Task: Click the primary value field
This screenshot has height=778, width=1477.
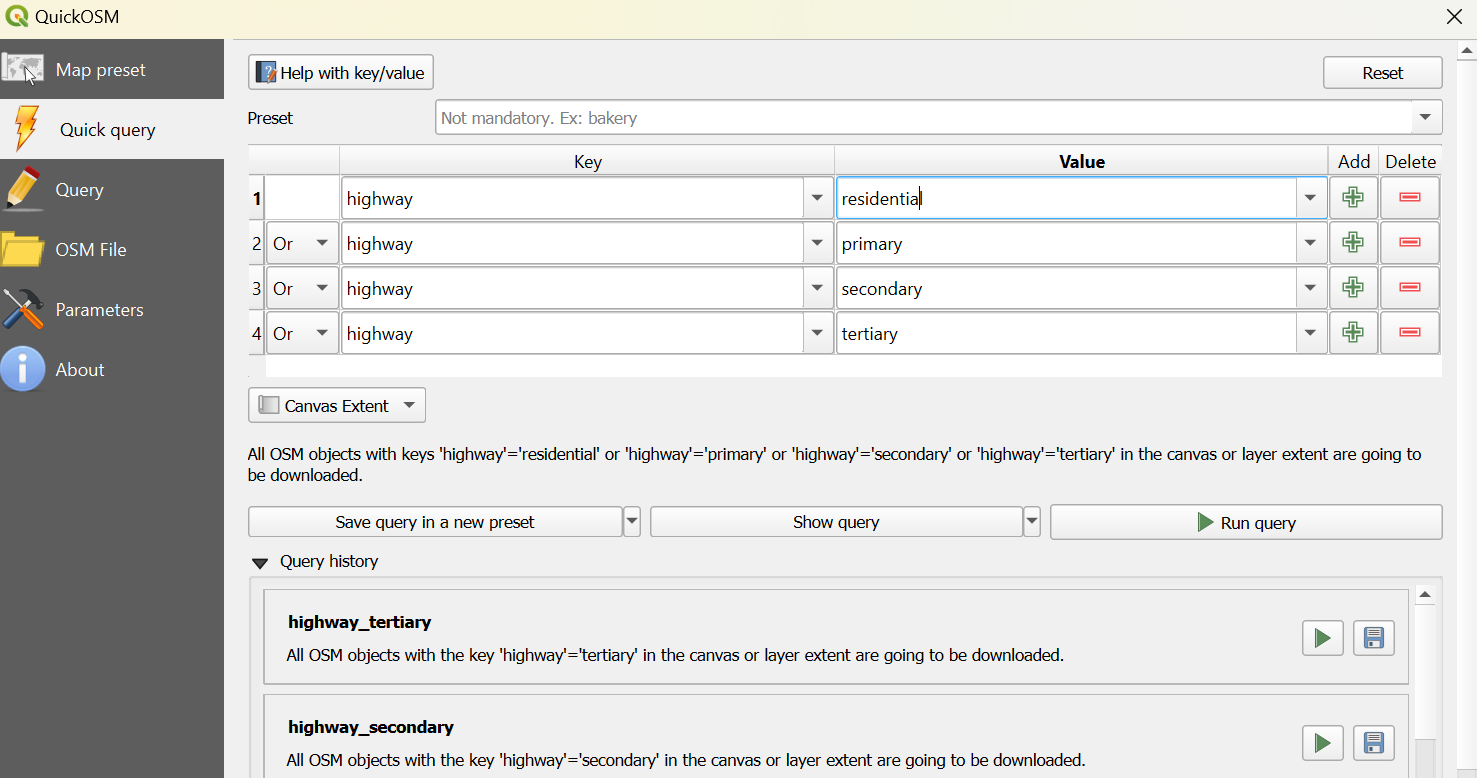Action: (1066, 244)
